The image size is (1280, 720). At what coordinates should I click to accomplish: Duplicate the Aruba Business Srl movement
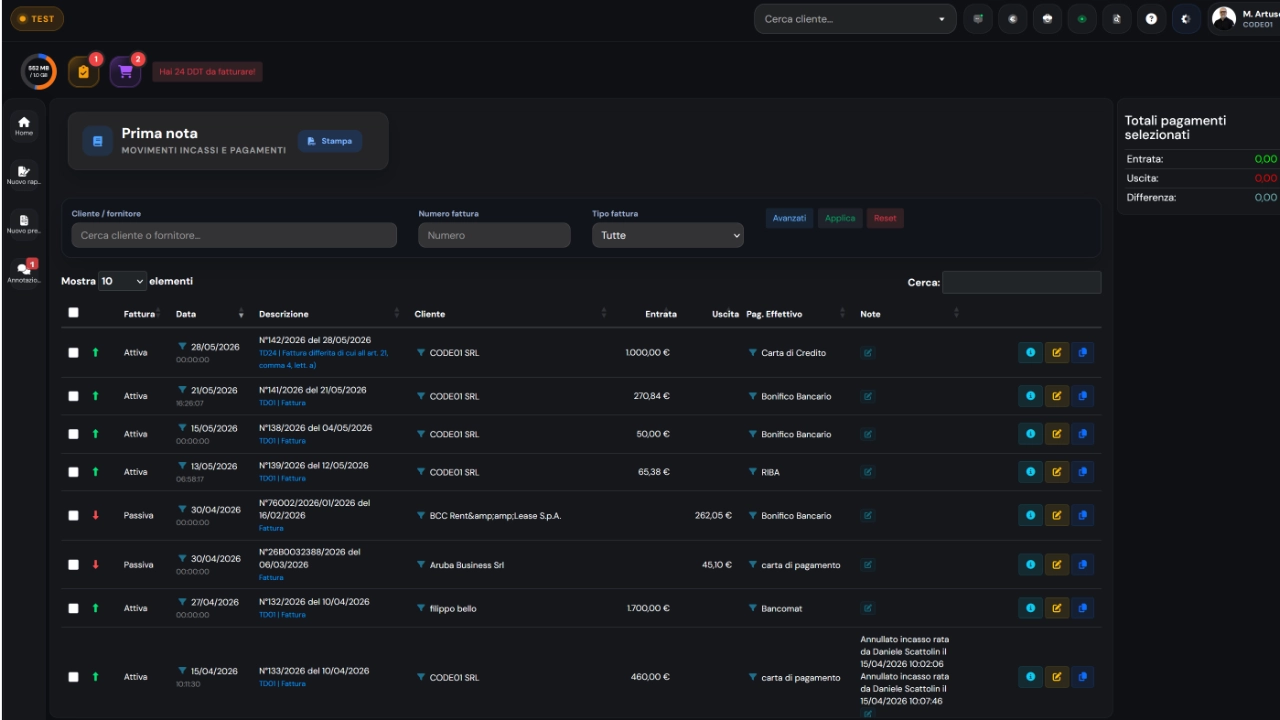pos(1083,565)
